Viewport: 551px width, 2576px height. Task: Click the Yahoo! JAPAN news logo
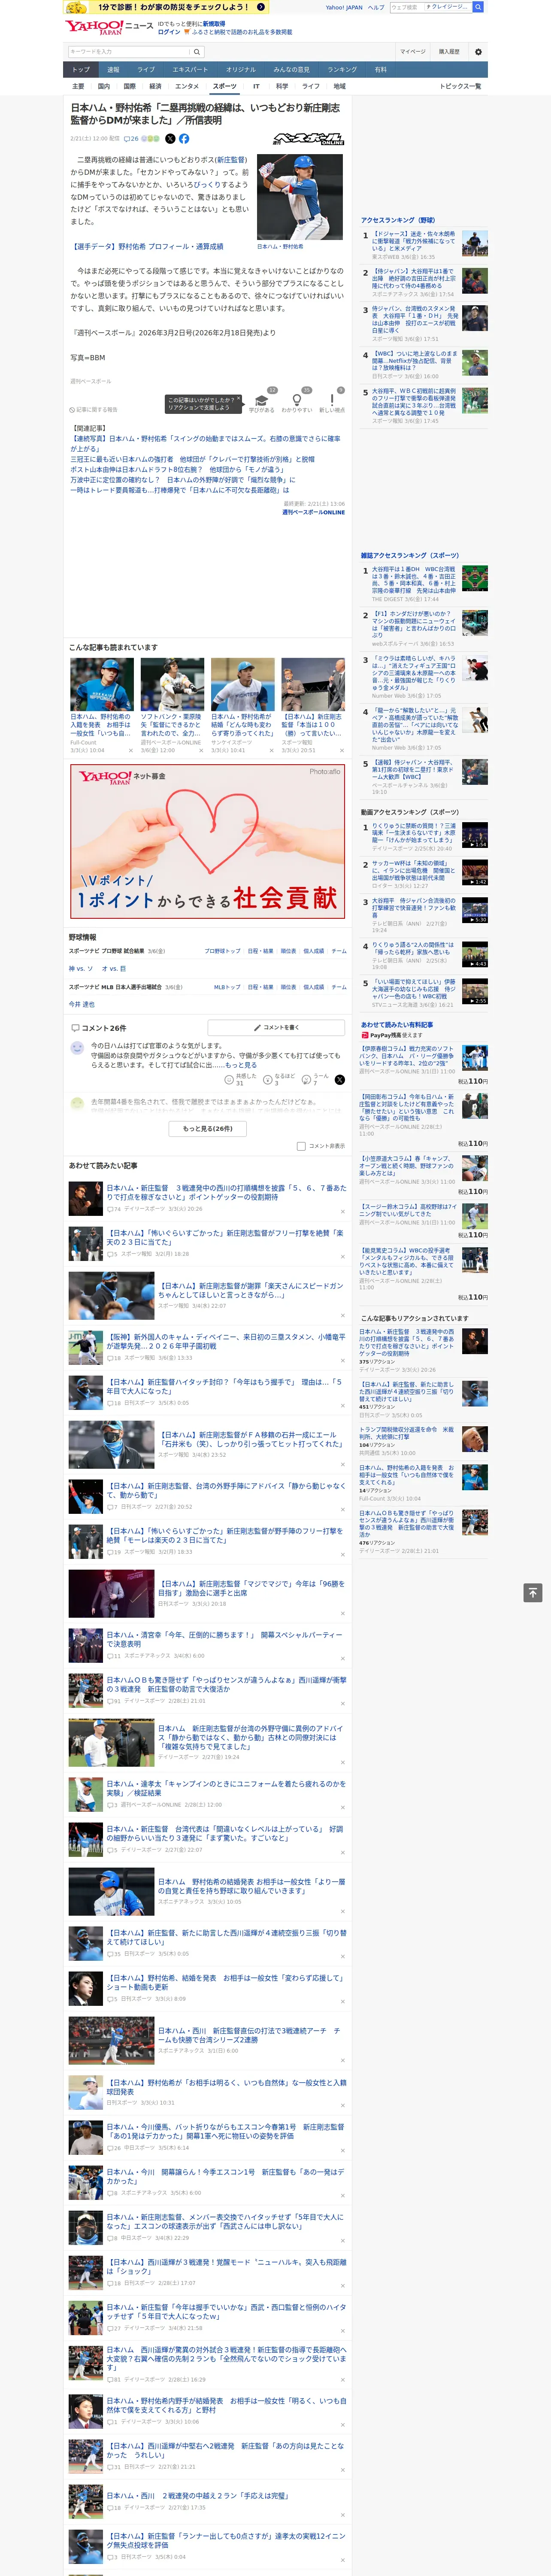[109, 27]
